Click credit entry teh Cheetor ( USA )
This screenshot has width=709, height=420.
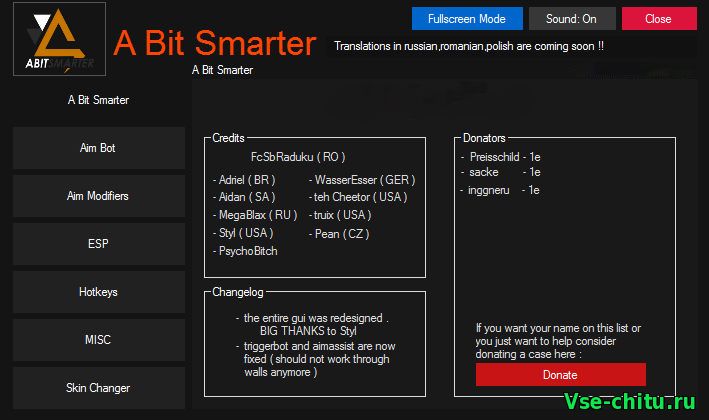point(358,197)
